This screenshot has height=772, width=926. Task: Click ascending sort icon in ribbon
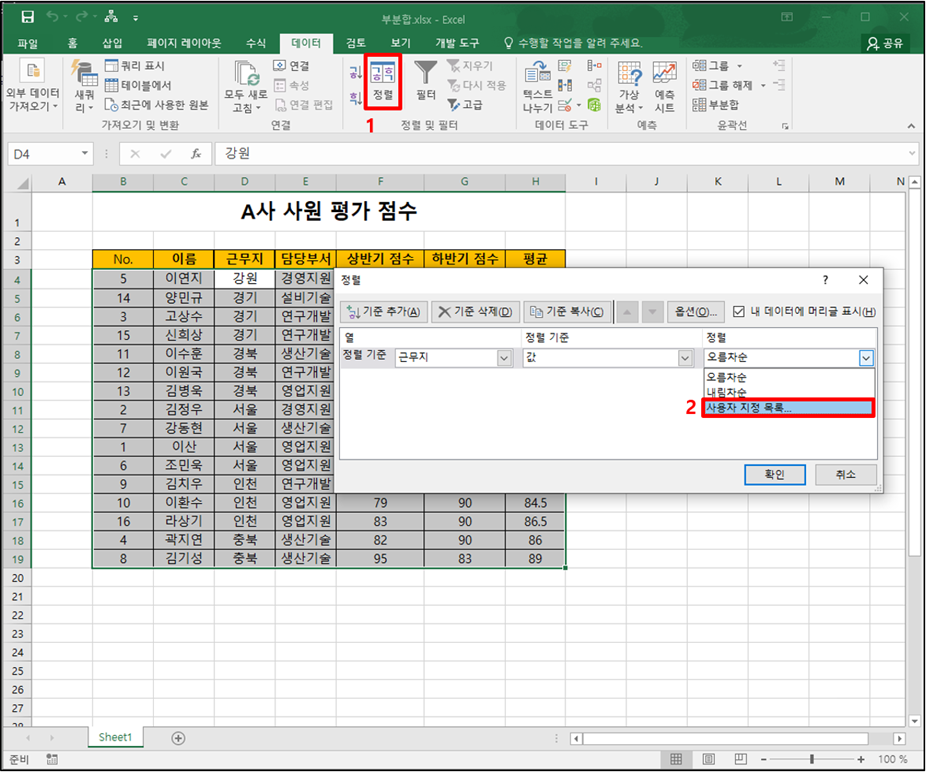[x=355, y=73]
